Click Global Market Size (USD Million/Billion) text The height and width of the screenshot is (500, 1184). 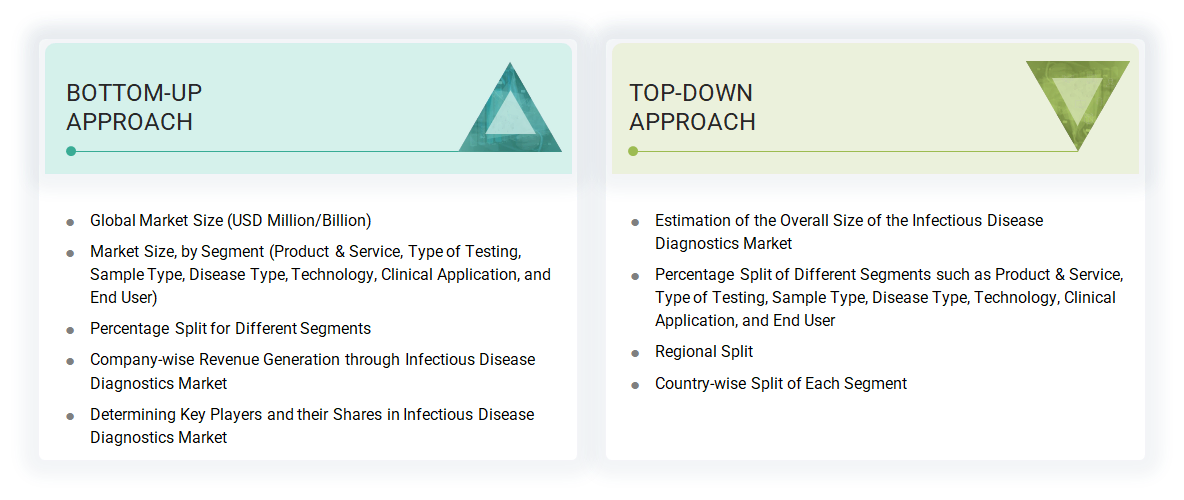click(x=230, y=221)
